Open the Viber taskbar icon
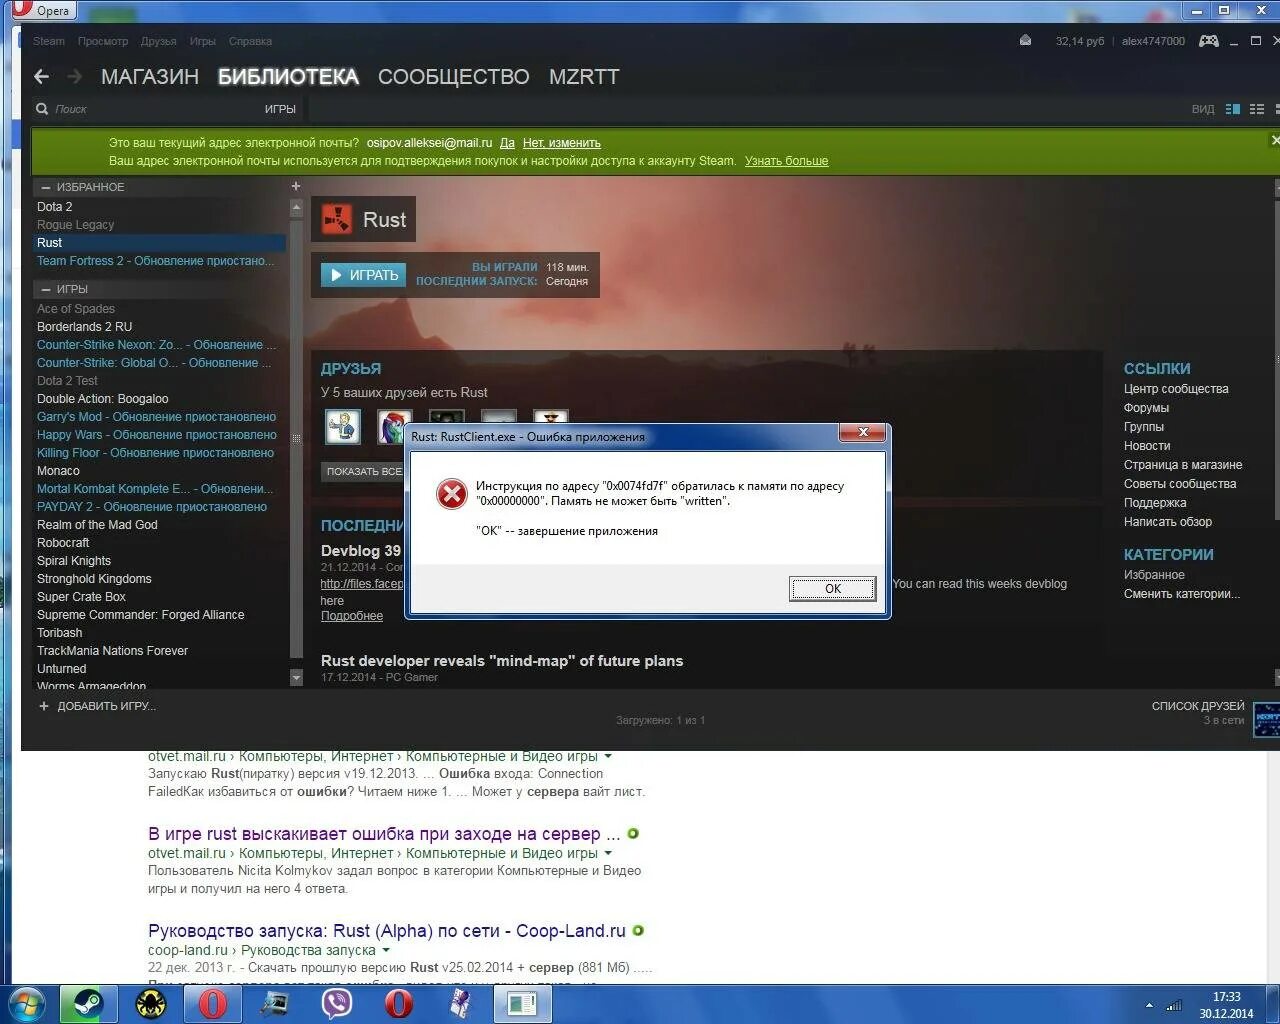1280x1024 pixels. click(337, 1003)
